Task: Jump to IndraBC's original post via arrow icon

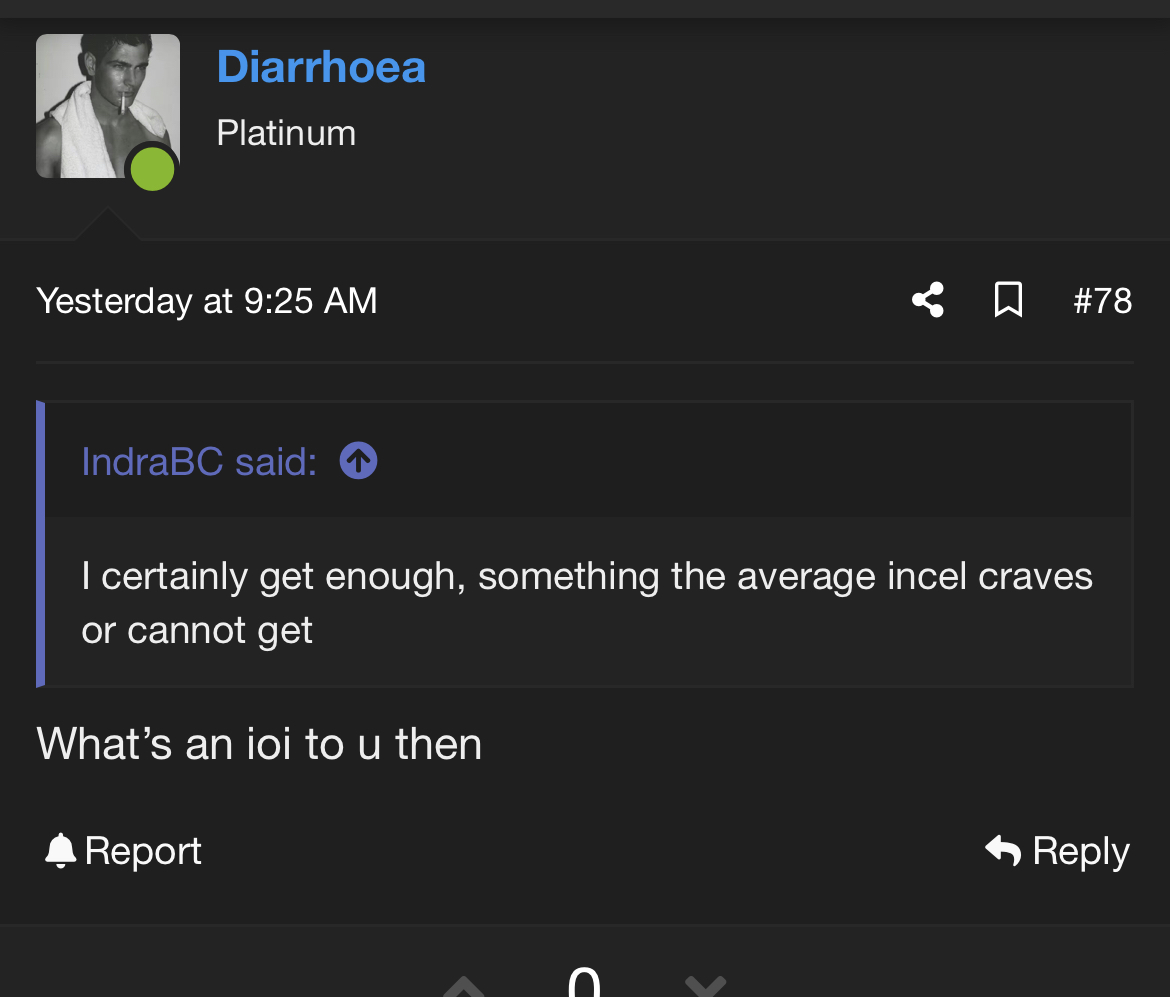Action: pyautogui.click(x=358, y=461)
